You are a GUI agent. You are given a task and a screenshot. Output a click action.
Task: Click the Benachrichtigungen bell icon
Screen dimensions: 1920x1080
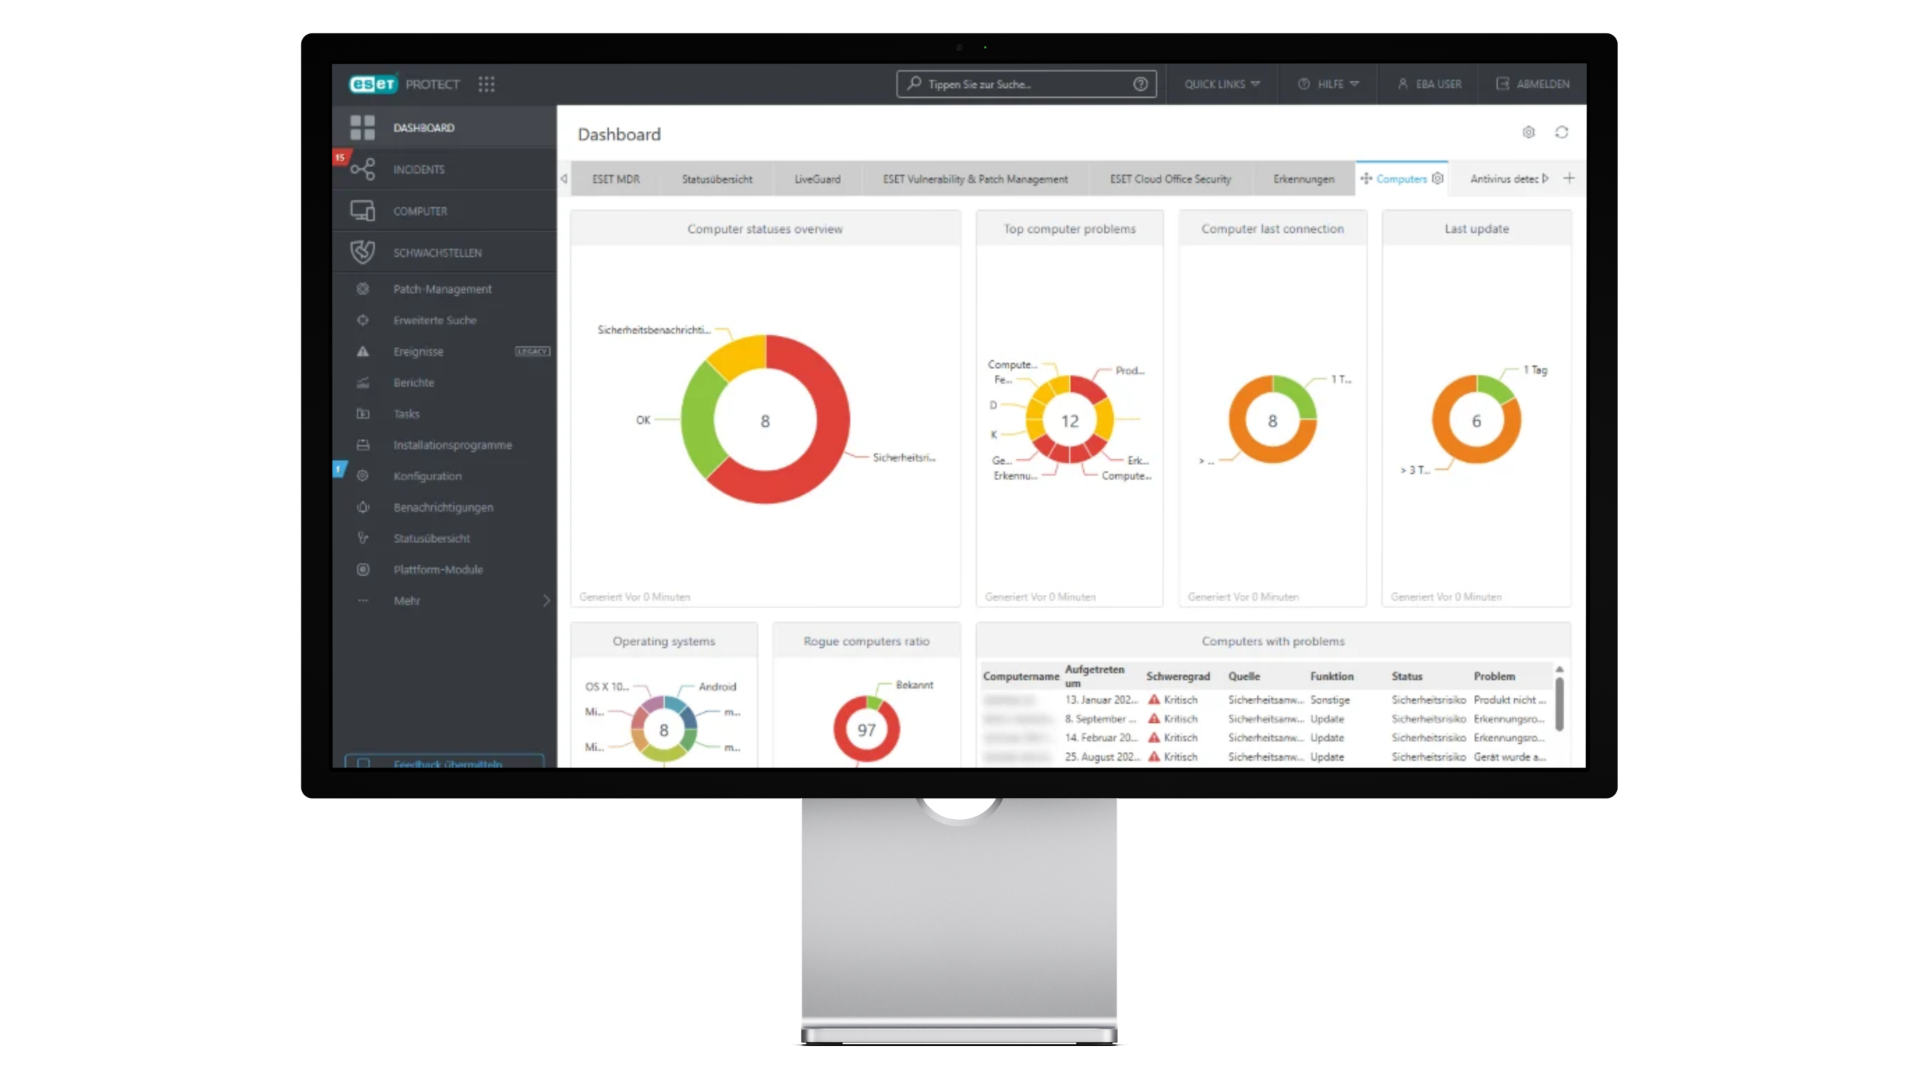click(363, 507)
